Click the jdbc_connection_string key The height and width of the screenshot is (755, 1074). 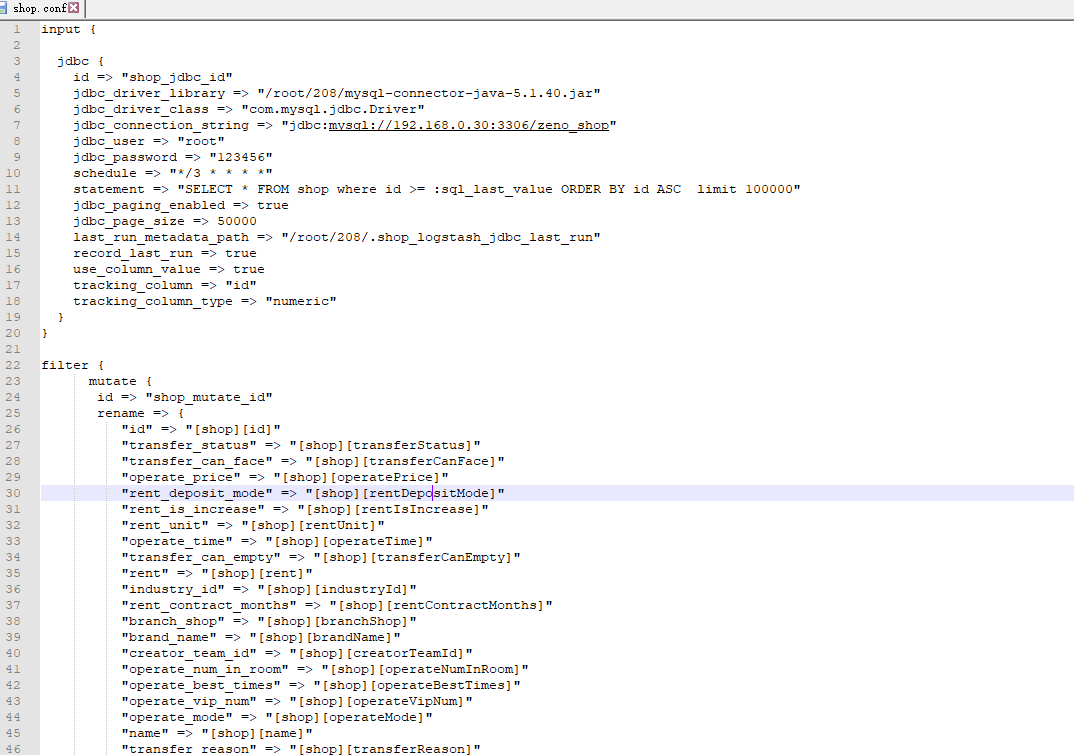161,125
